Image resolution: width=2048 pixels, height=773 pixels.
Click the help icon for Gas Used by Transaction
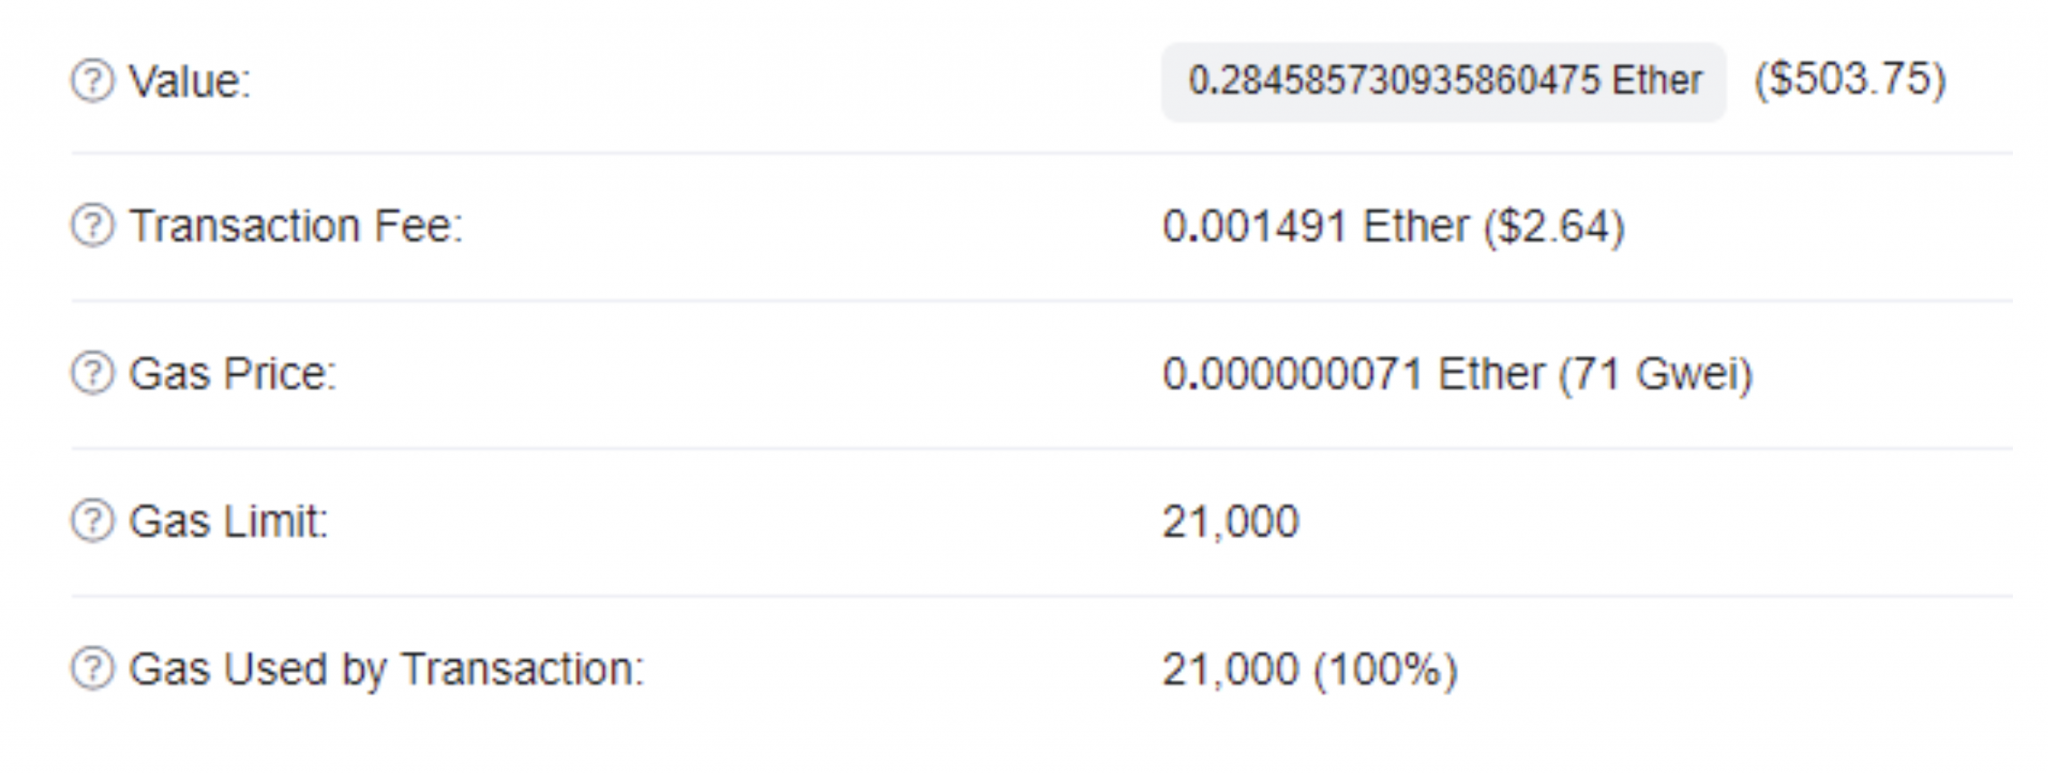(92, 669)
